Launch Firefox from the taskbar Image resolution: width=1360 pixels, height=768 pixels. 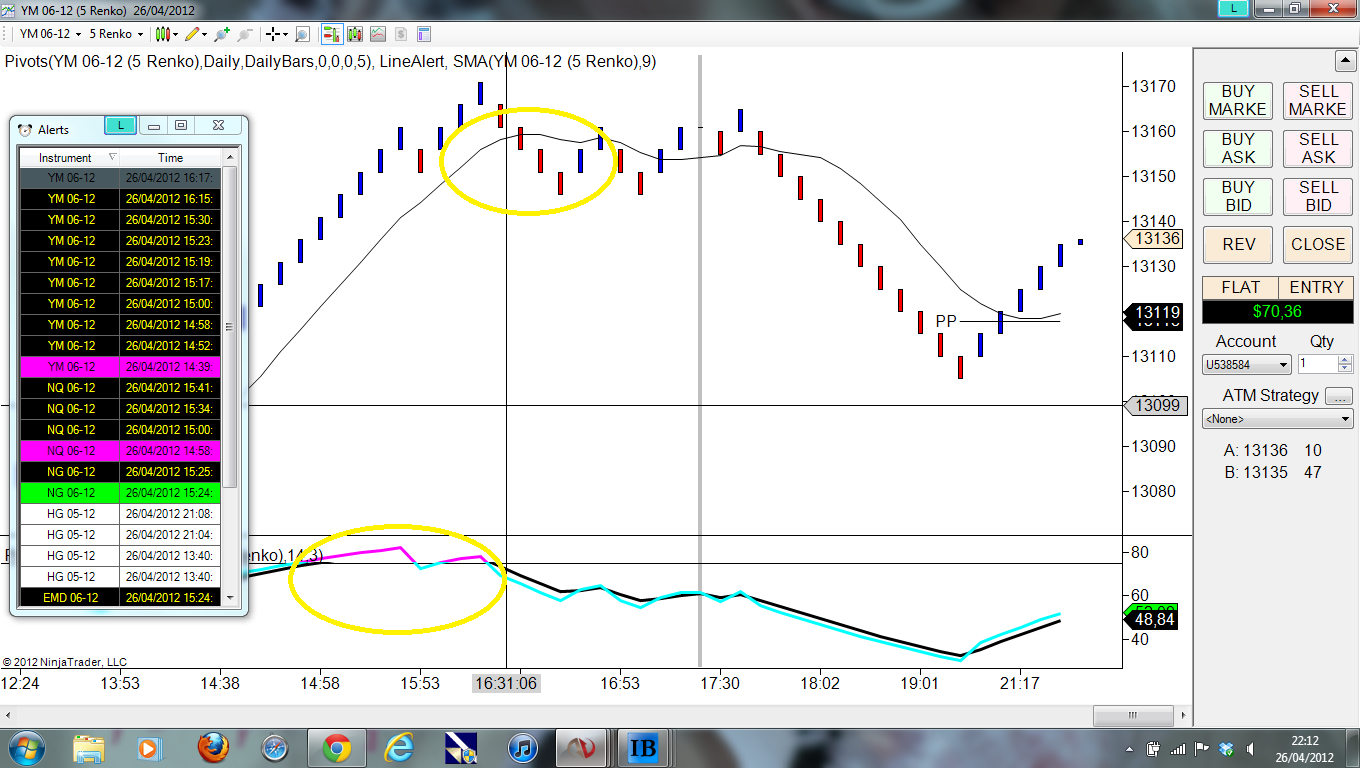point(212,748)
